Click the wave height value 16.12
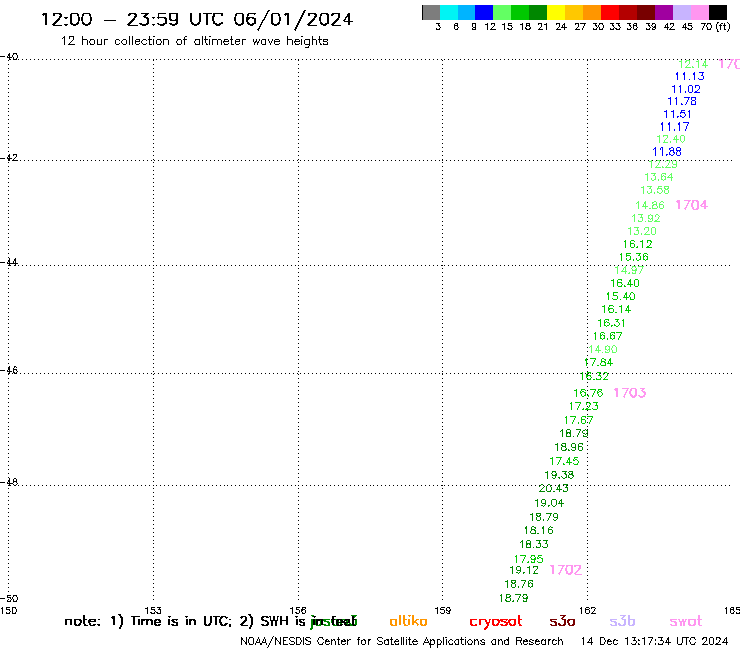This screenshot has width=740, height=650. (638, 245)
